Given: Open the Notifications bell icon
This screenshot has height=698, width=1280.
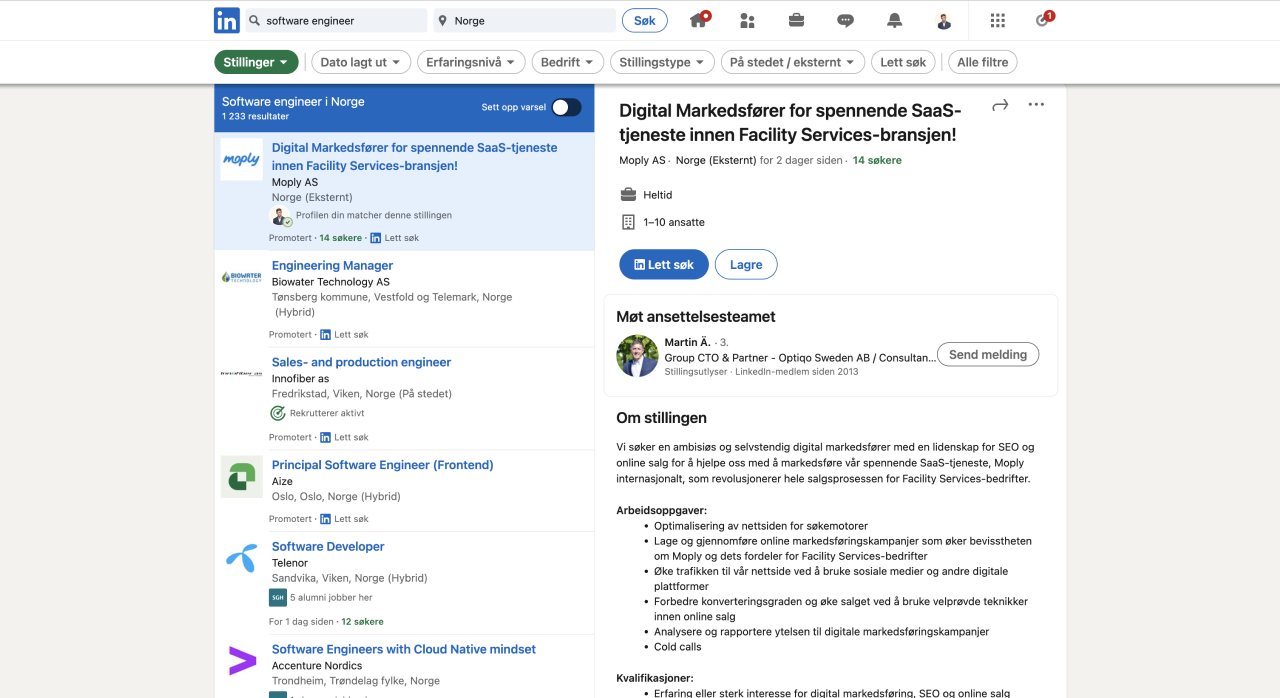Looking at the screenshot, I should point(894,20).
